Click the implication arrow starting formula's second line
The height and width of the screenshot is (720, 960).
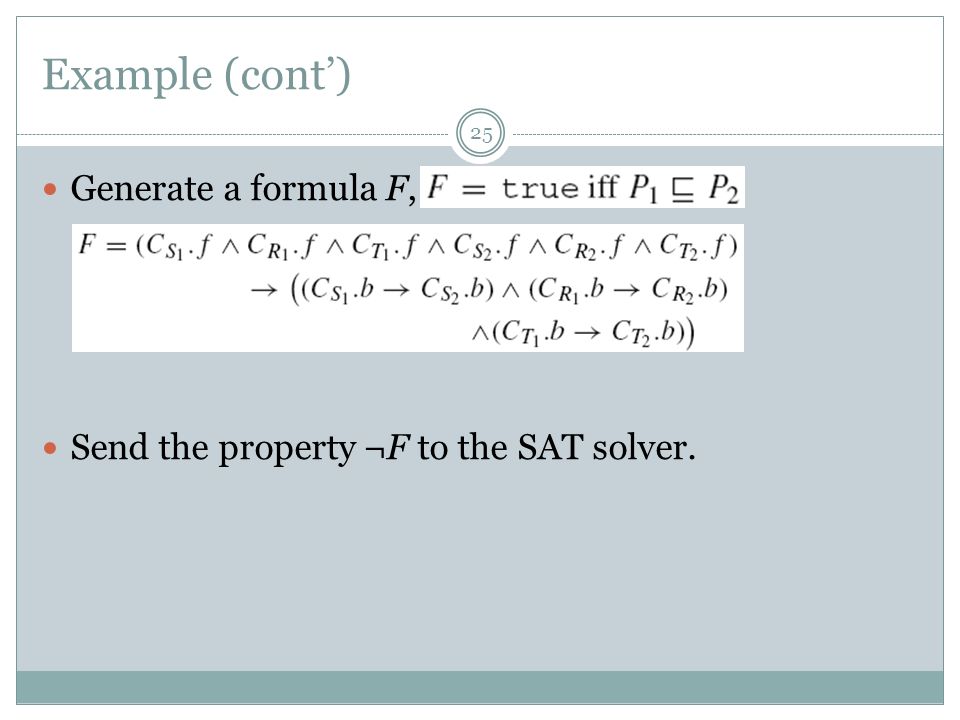[263, 289]
